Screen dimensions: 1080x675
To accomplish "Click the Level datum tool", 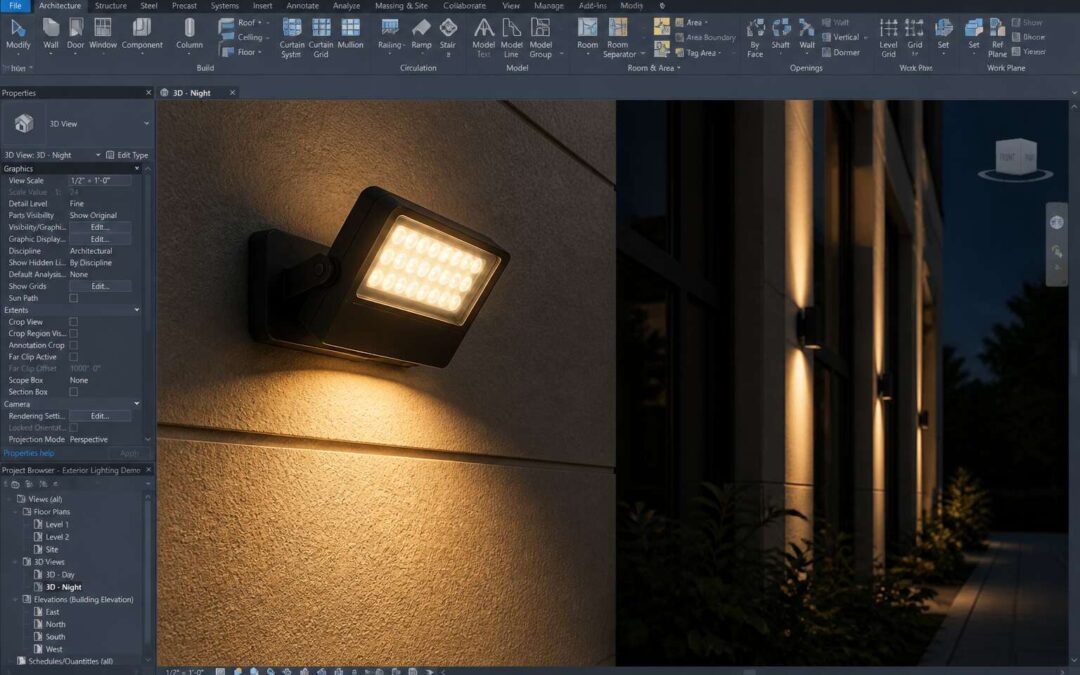I will coord(889,38).
